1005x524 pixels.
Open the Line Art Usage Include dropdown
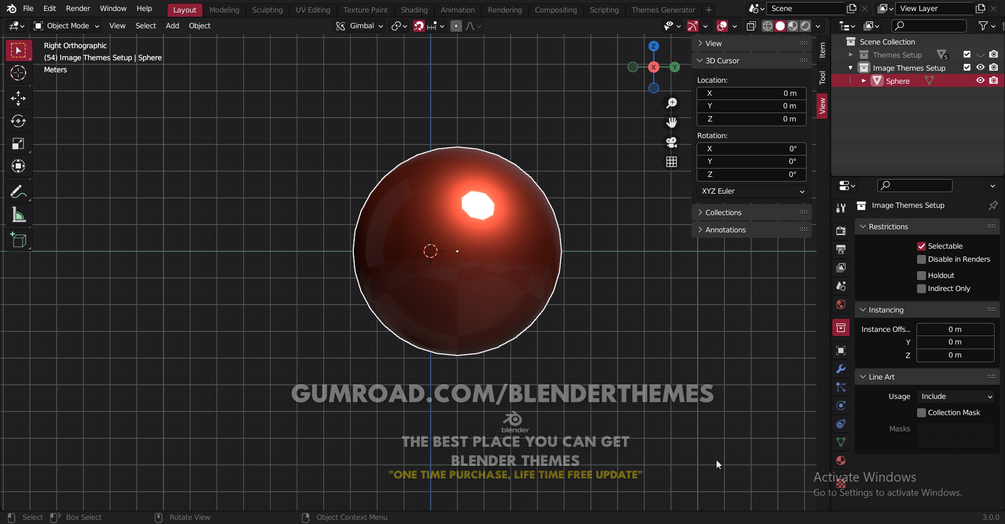pyautogui.click(x=956, y=397)
